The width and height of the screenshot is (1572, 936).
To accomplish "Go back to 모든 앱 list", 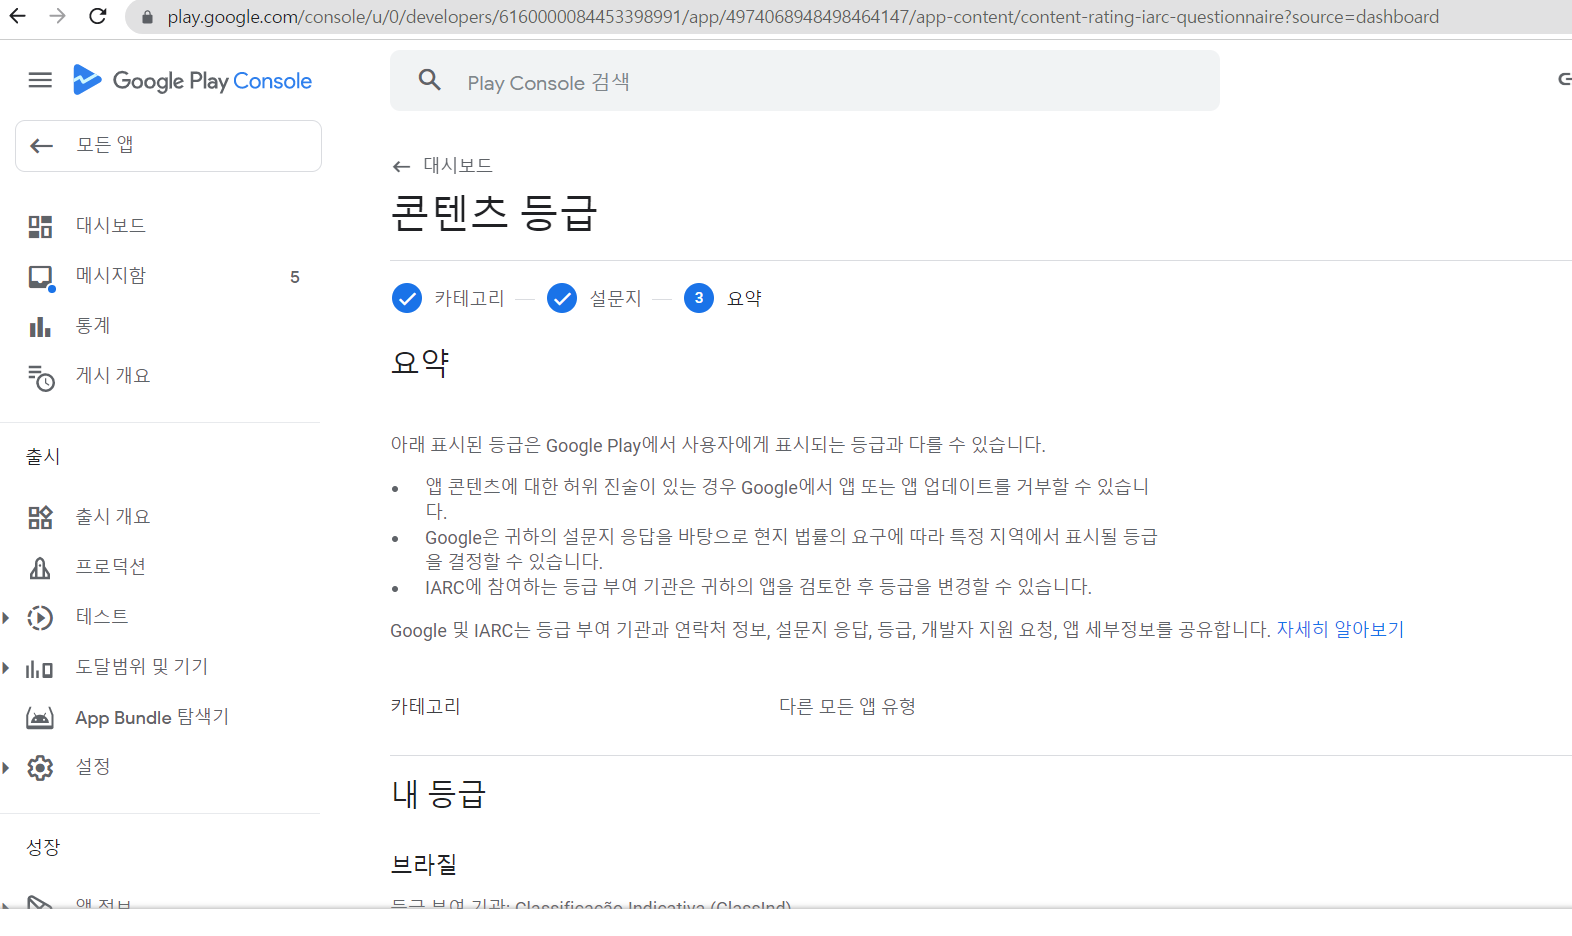I will 168,146.
